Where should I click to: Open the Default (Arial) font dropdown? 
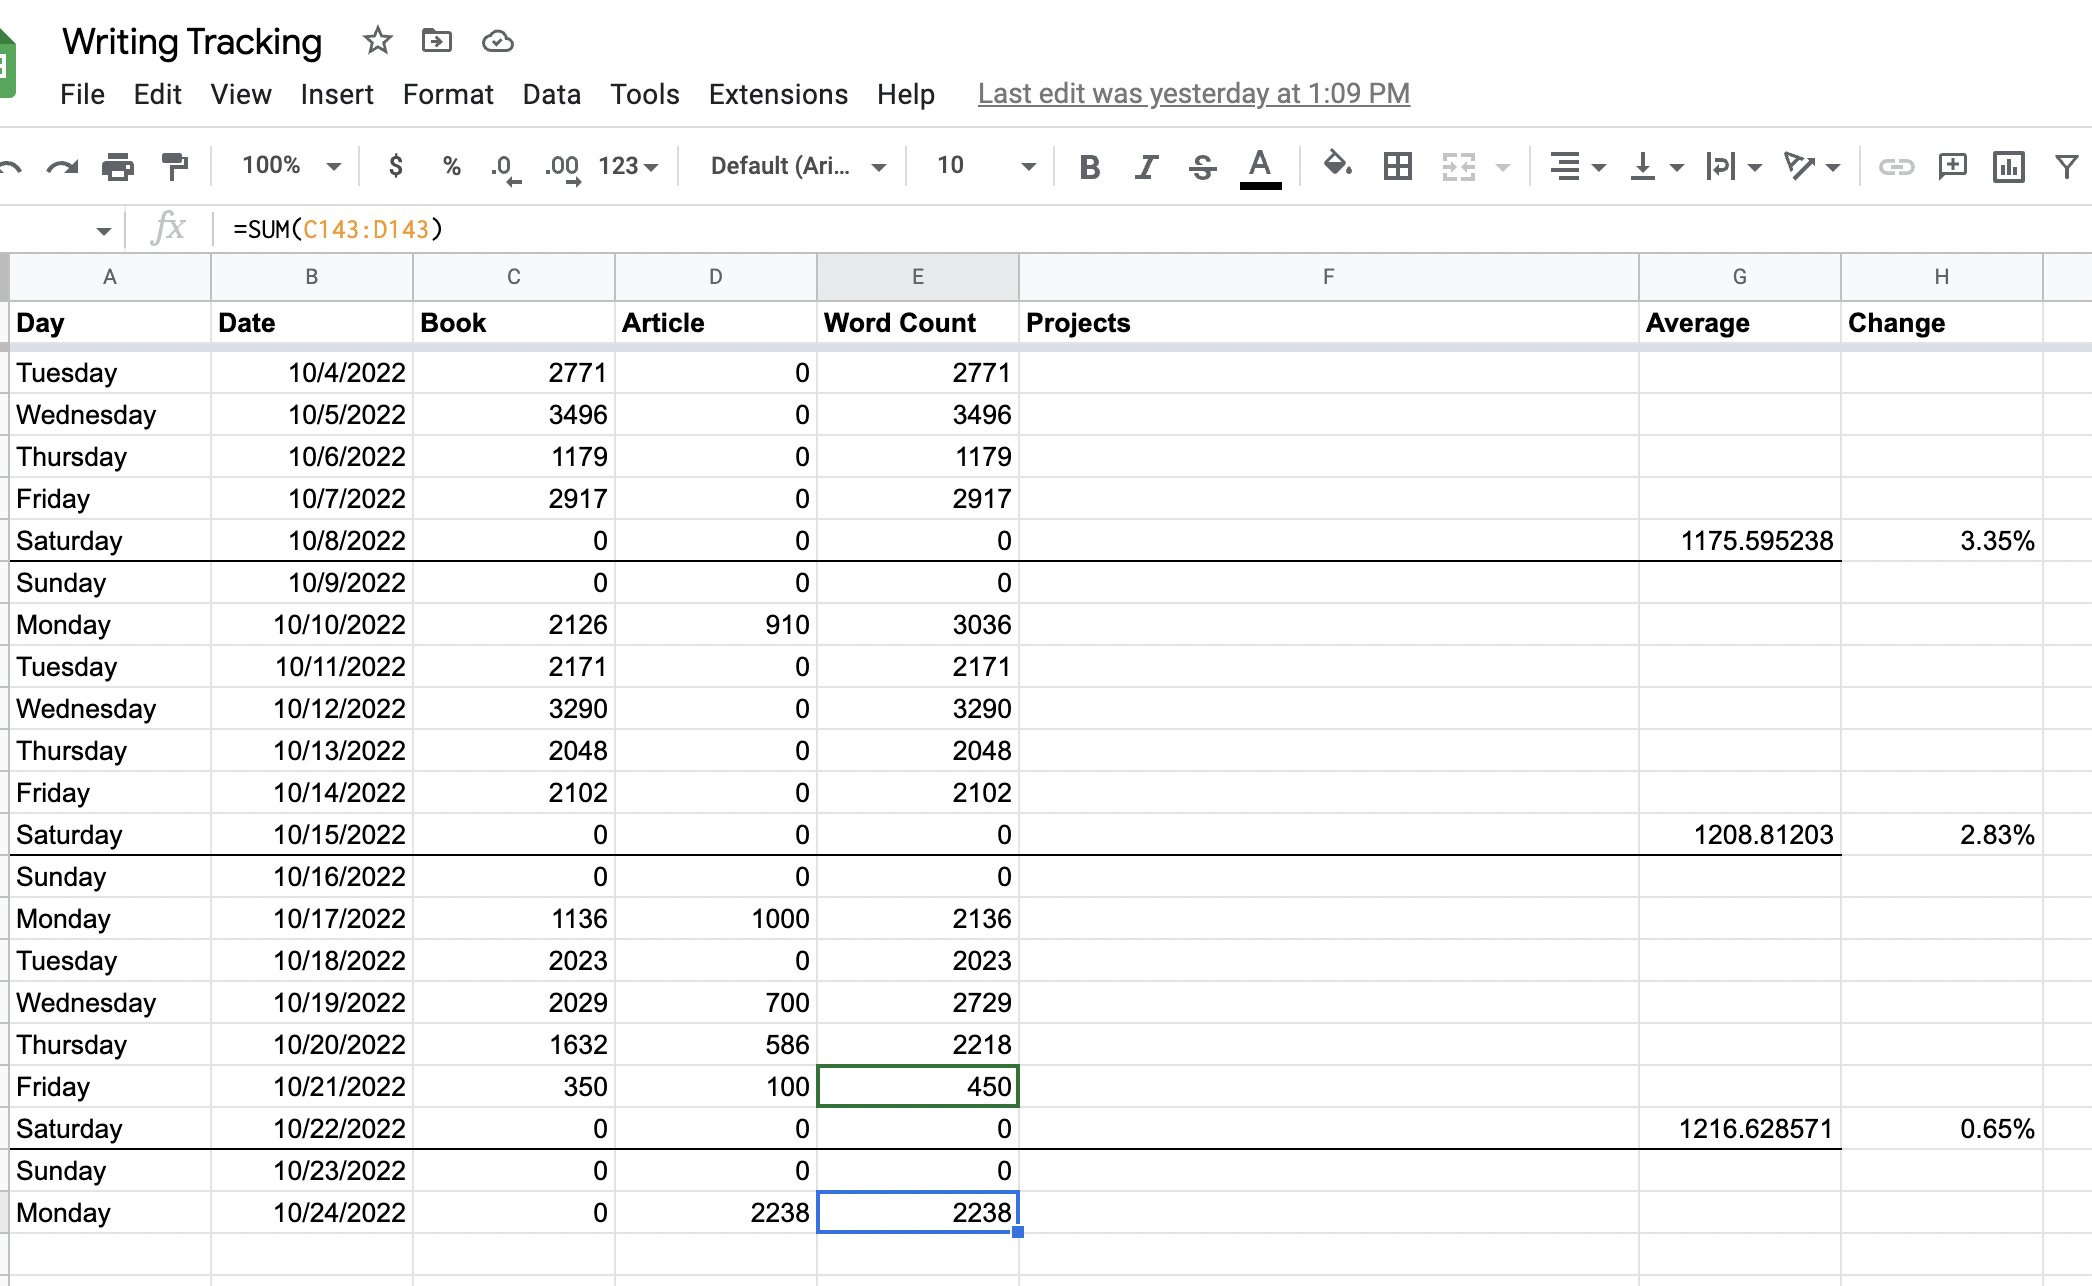pos(797,166)
